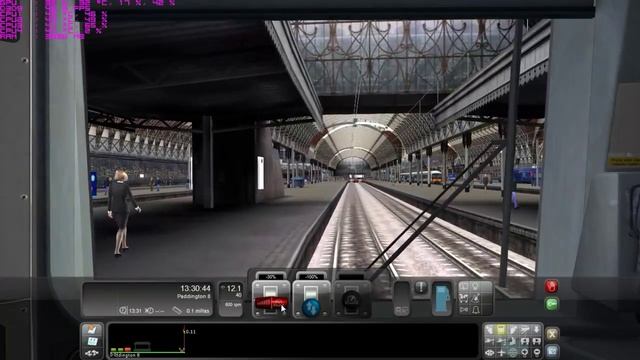Screen dimensions: 640x360
Task: Click the arrows icon below the map icon
Action: 92,353
